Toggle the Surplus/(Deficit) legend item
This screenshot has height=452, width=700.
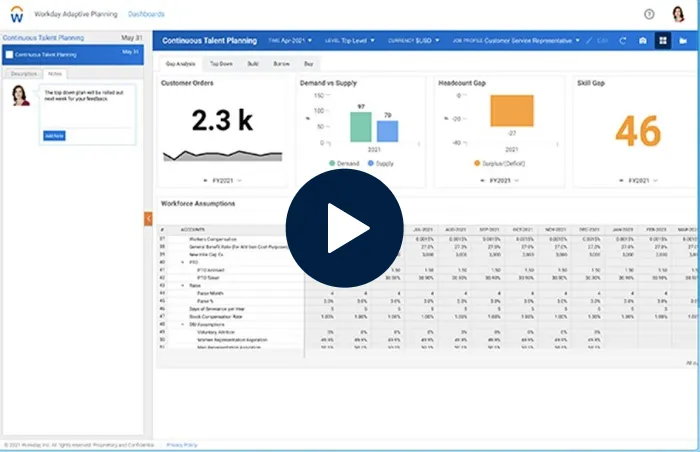pos(500,163)
